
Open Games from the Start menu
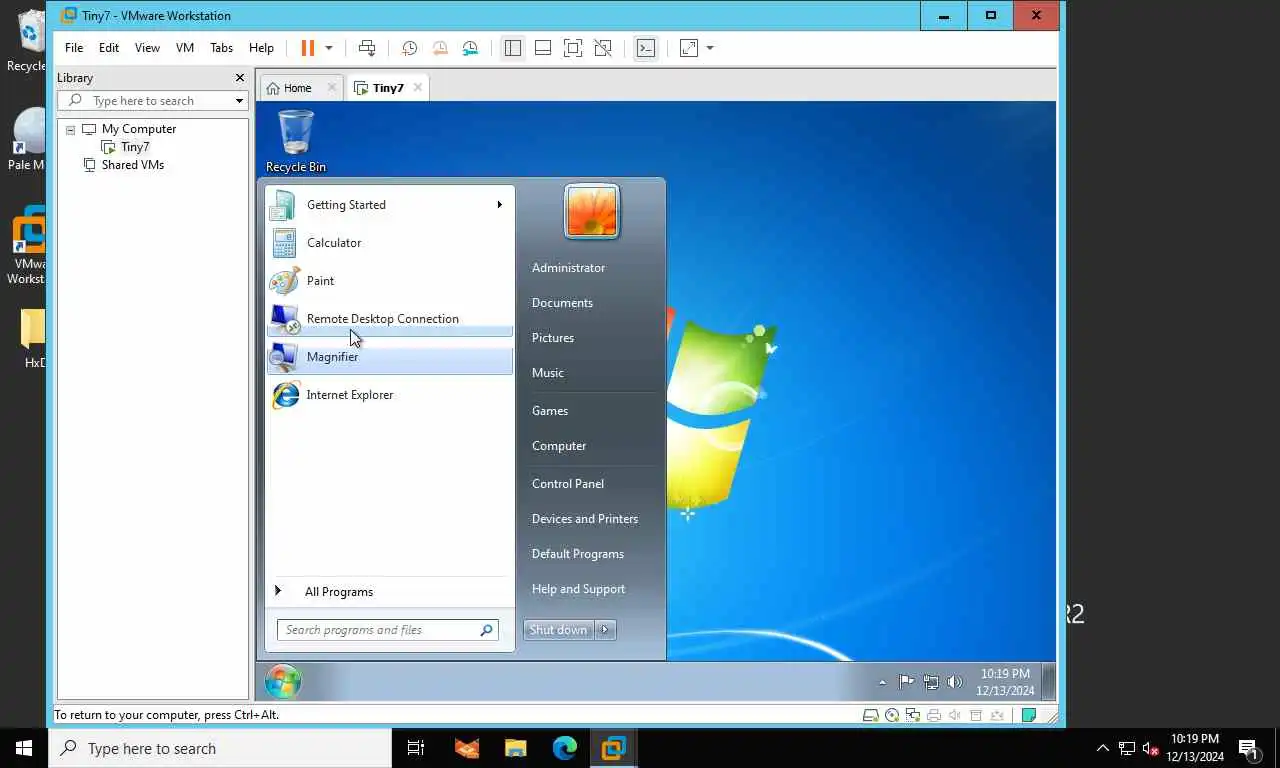pos(550,411)
